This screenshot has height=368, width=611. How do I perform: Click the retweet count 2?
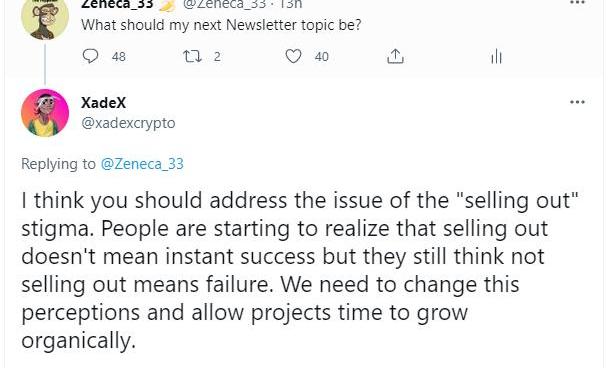217,57
